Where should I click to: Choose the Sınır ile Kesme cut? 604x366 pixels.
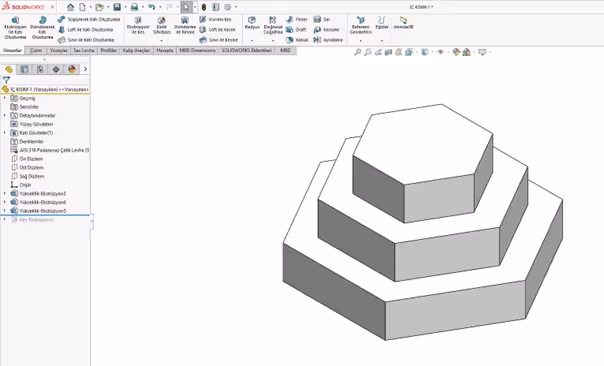coord(218,40)
